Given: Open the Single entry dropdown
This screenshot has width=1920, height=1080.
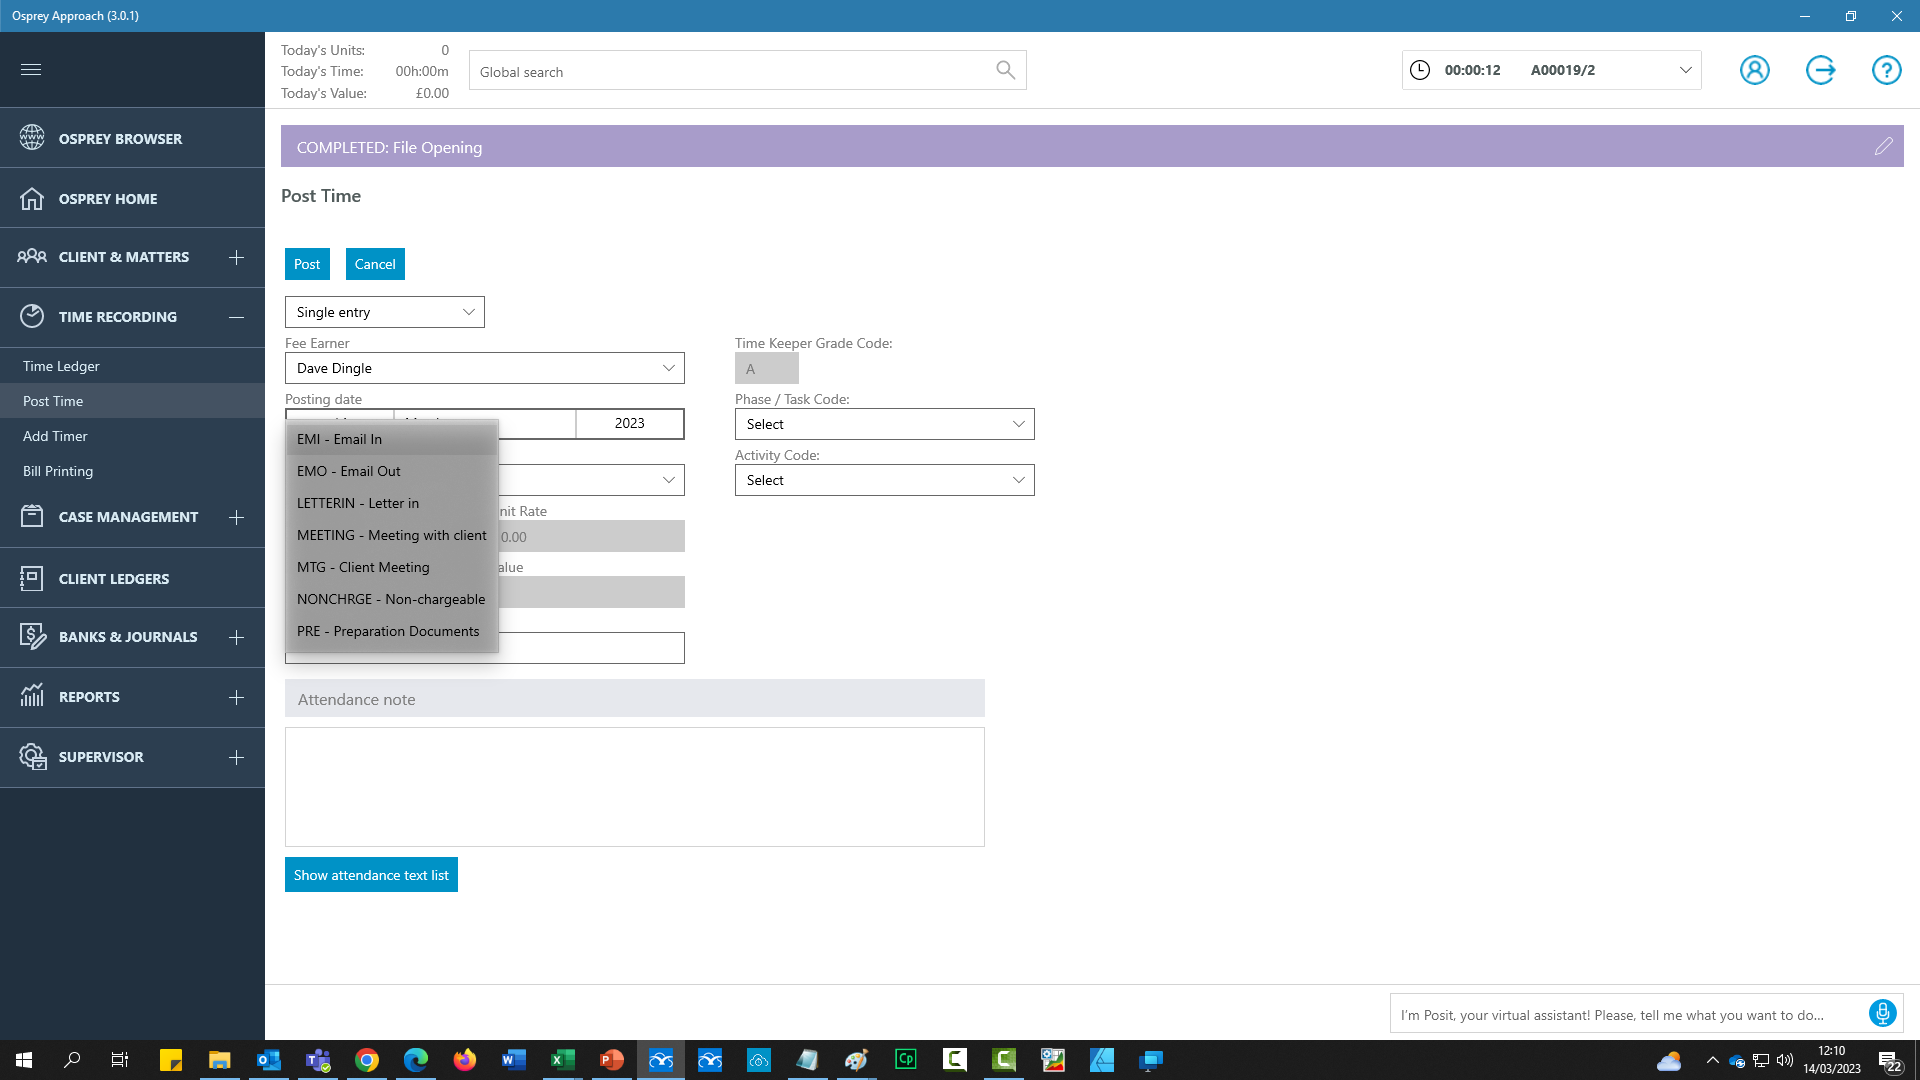Looking at the screenshot, I should click(x=468, y=312).
